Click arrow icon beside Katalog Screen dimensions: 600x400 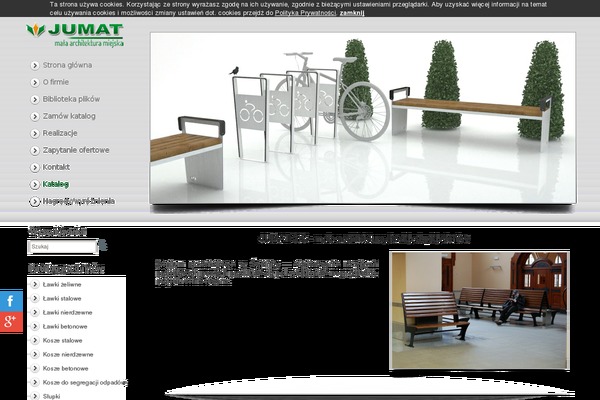[35, 184]
